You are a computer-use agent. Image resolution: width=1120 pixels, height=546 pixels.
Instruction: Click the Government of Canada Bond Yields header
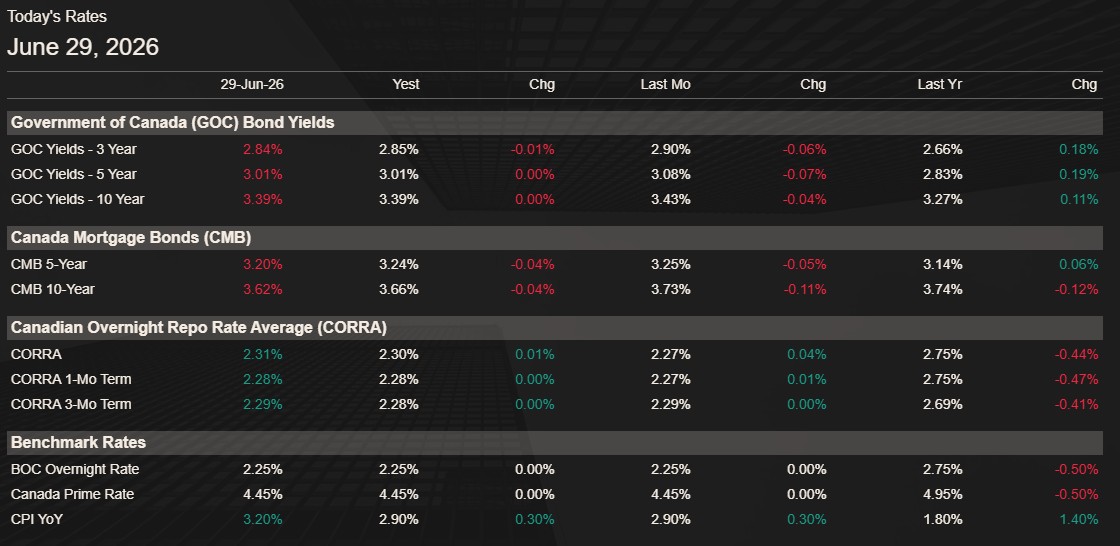[172, 123]
